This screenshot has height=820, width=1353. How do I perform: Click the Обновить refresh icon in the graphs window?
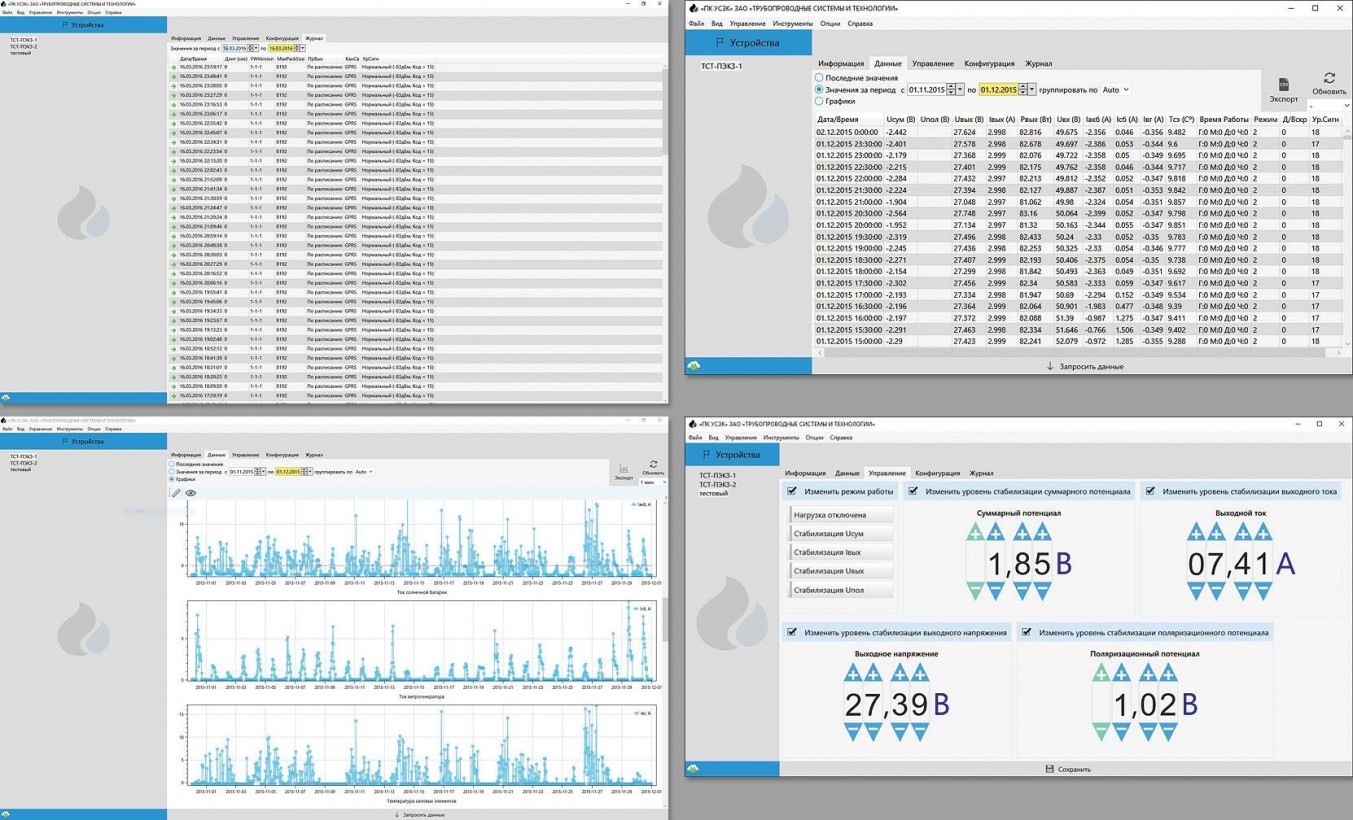(653, 464)
